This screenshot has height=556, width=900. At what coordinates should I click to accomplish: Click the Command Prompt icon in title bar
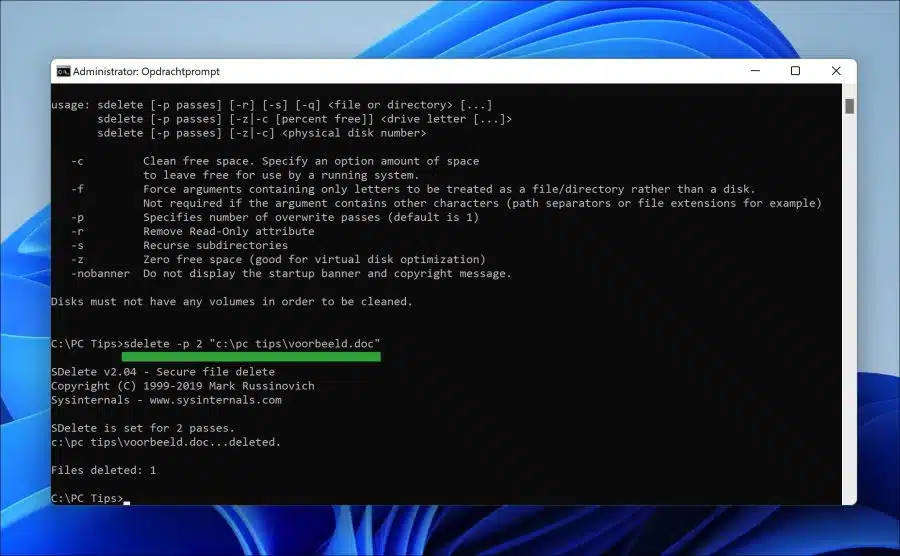point(63,71)
